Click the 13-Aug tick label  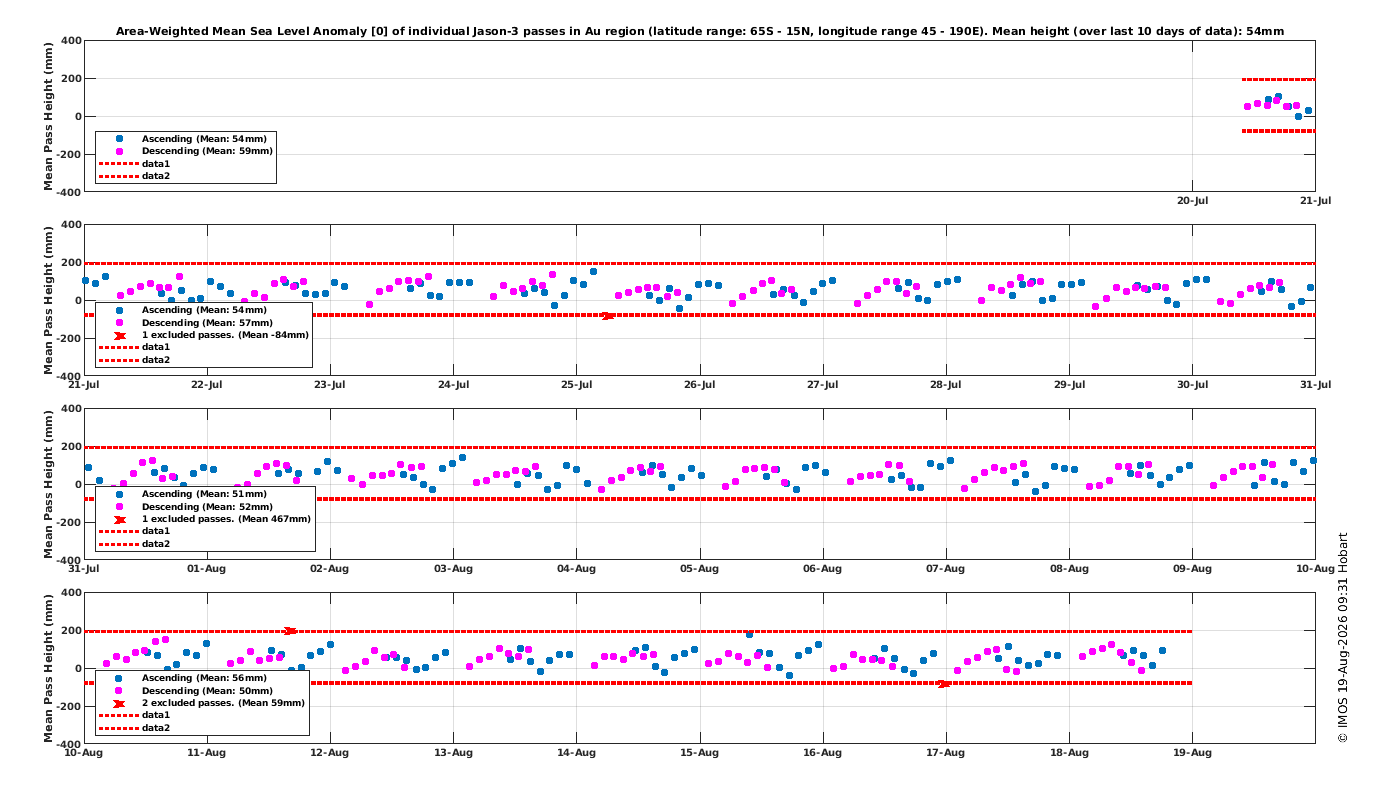pyautogui.click(x=453, y=753)
